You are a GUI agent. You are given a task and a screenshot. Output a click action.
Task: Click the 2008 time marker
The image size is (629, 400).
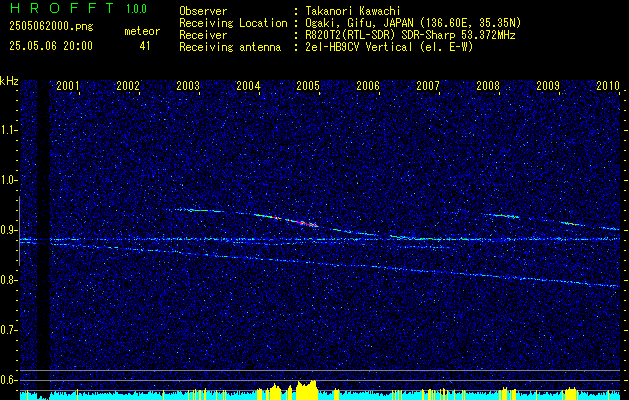click(x=488, y=85)
